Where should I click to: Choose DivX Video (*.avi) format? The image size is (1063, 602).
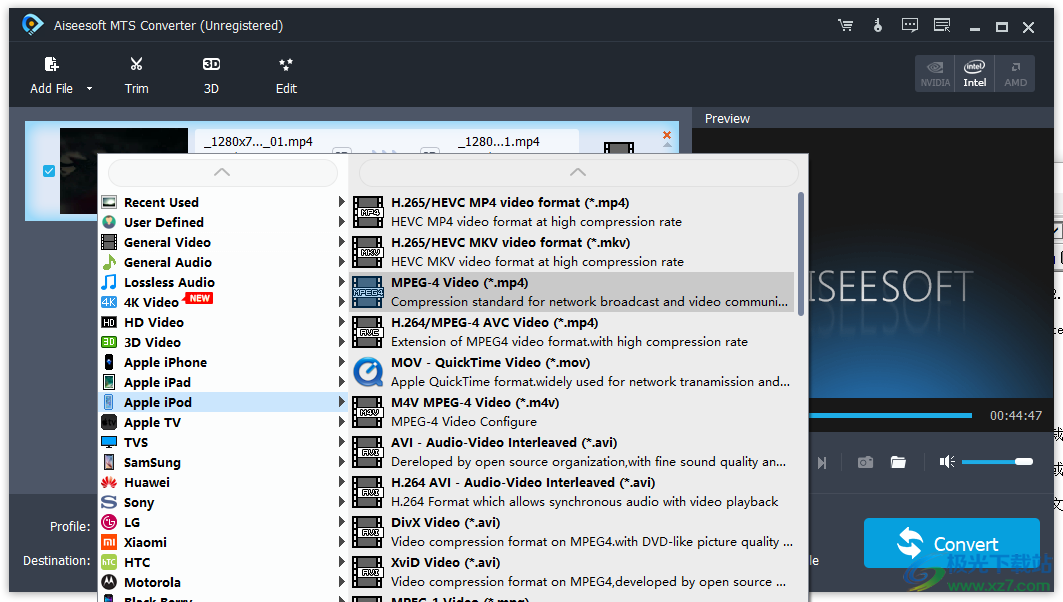coord(571,532)
